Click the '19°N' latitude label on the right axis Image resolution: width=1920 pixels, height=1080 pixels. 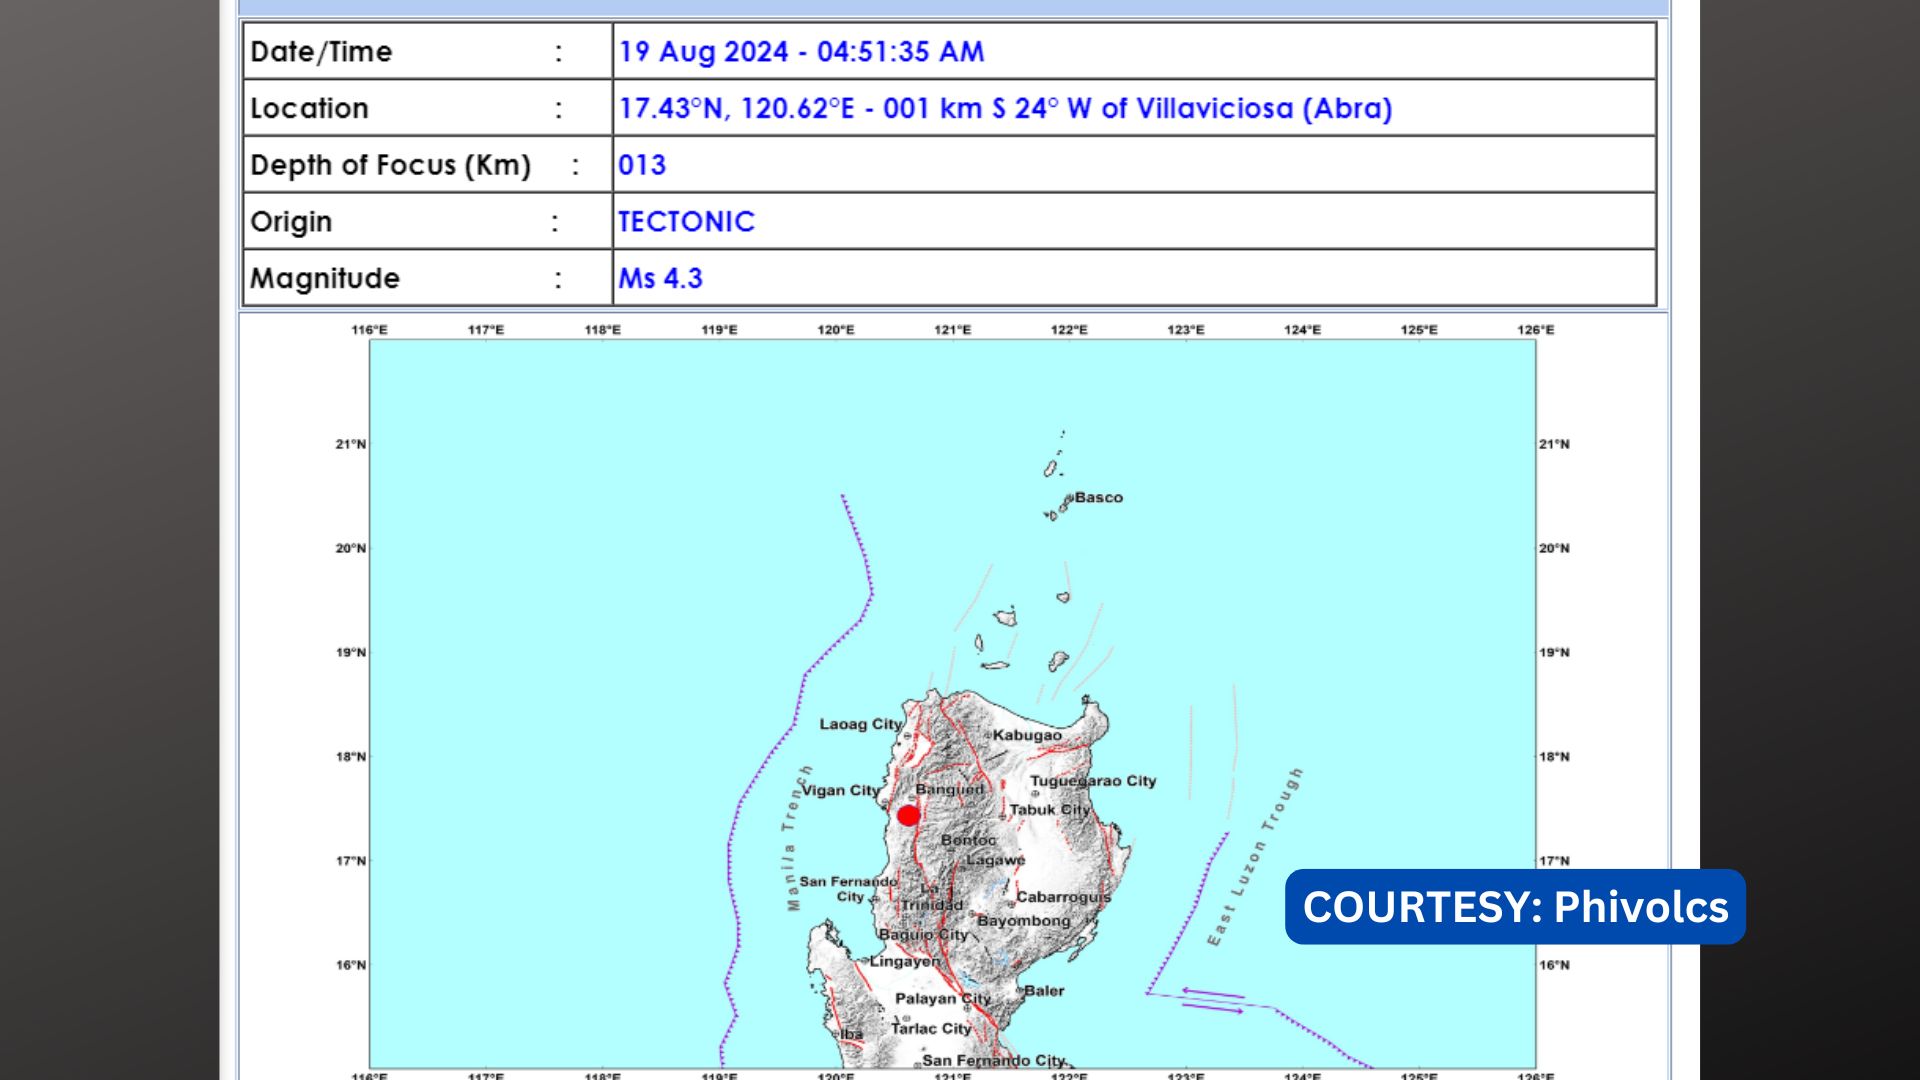coord(1554,652)
